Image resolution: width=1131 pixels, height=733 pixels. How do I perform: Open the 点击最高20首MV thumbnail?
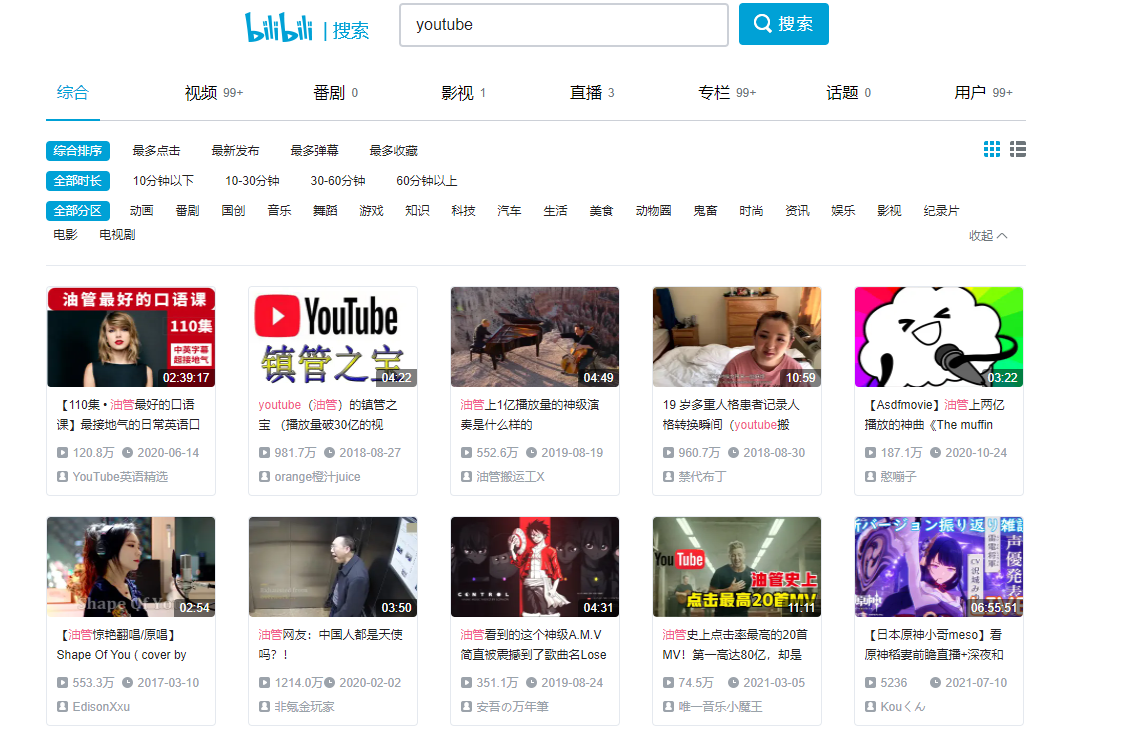tap(737, 567)
